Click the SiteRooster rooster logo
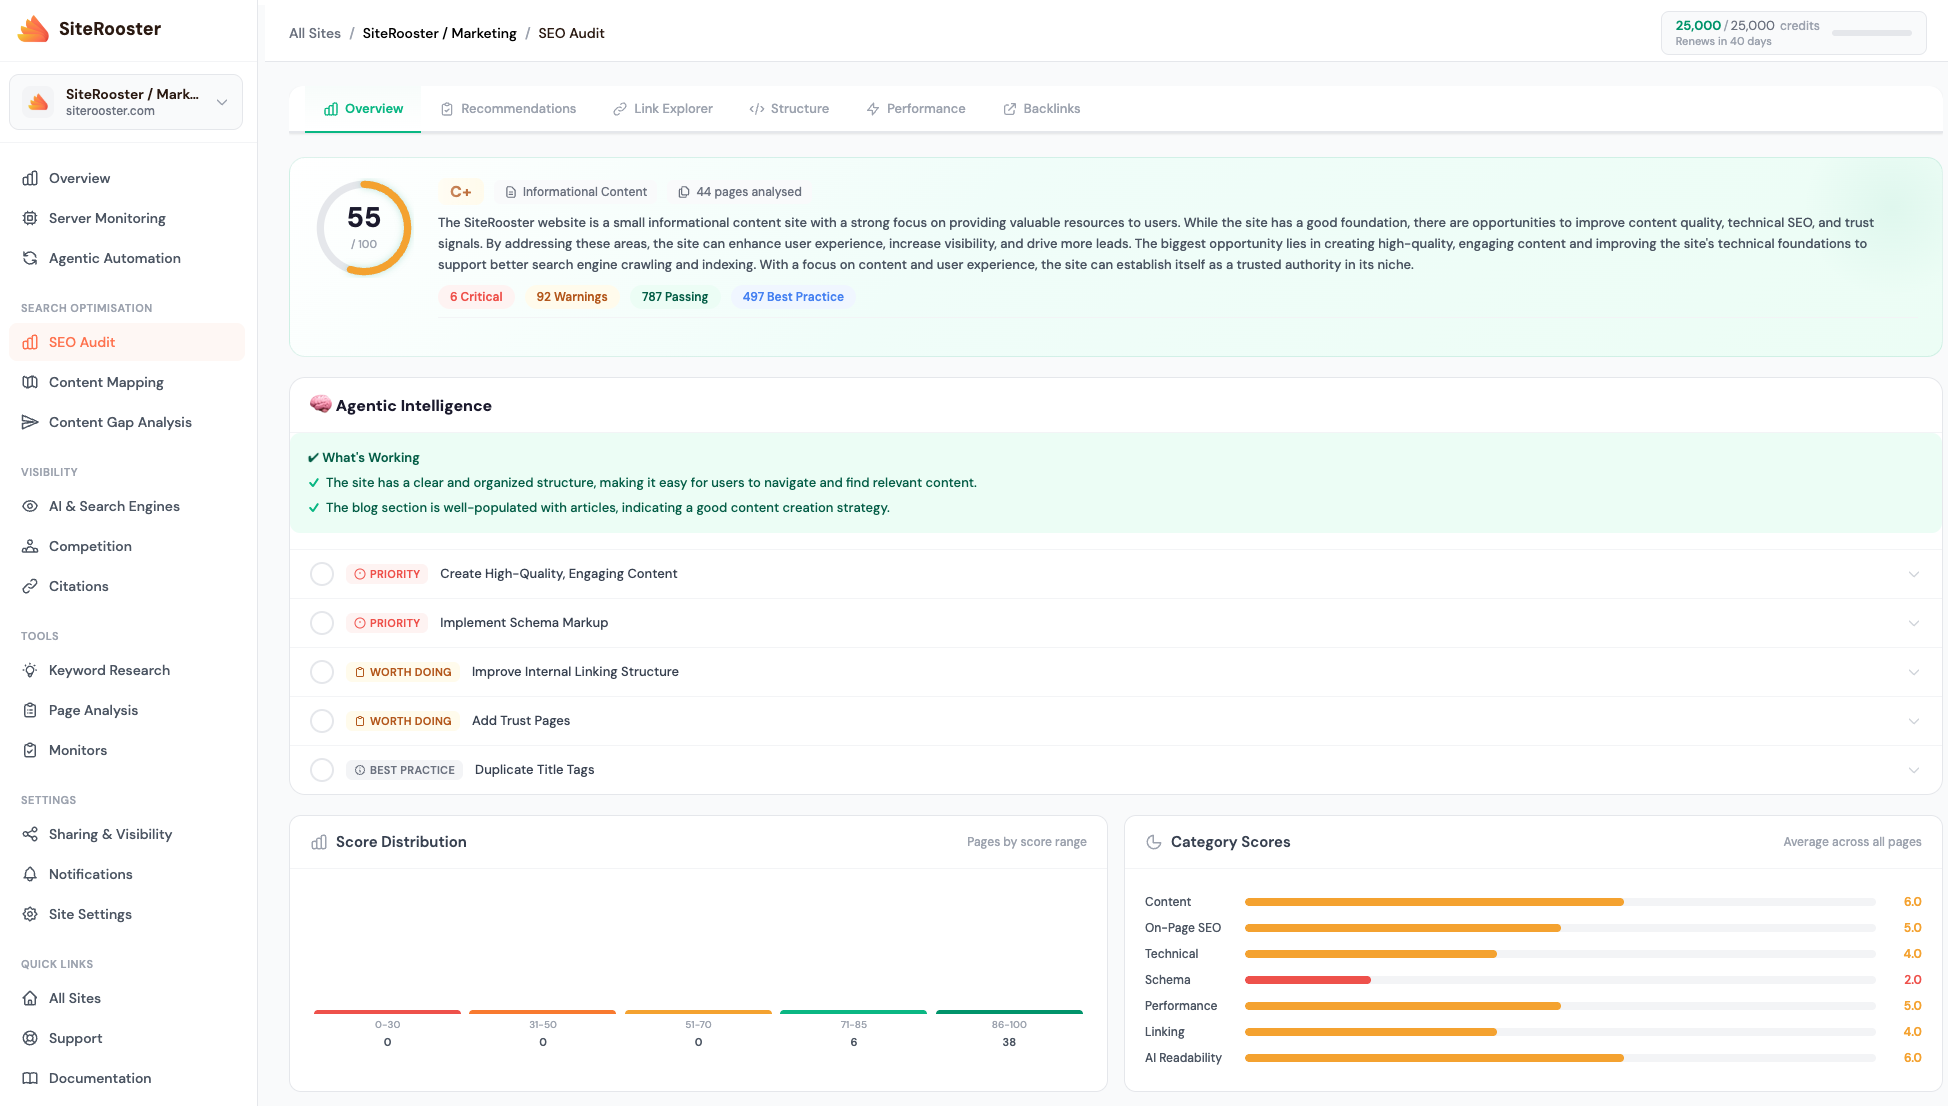Screen dimensions: 1948x1106 tap(32, 29)
